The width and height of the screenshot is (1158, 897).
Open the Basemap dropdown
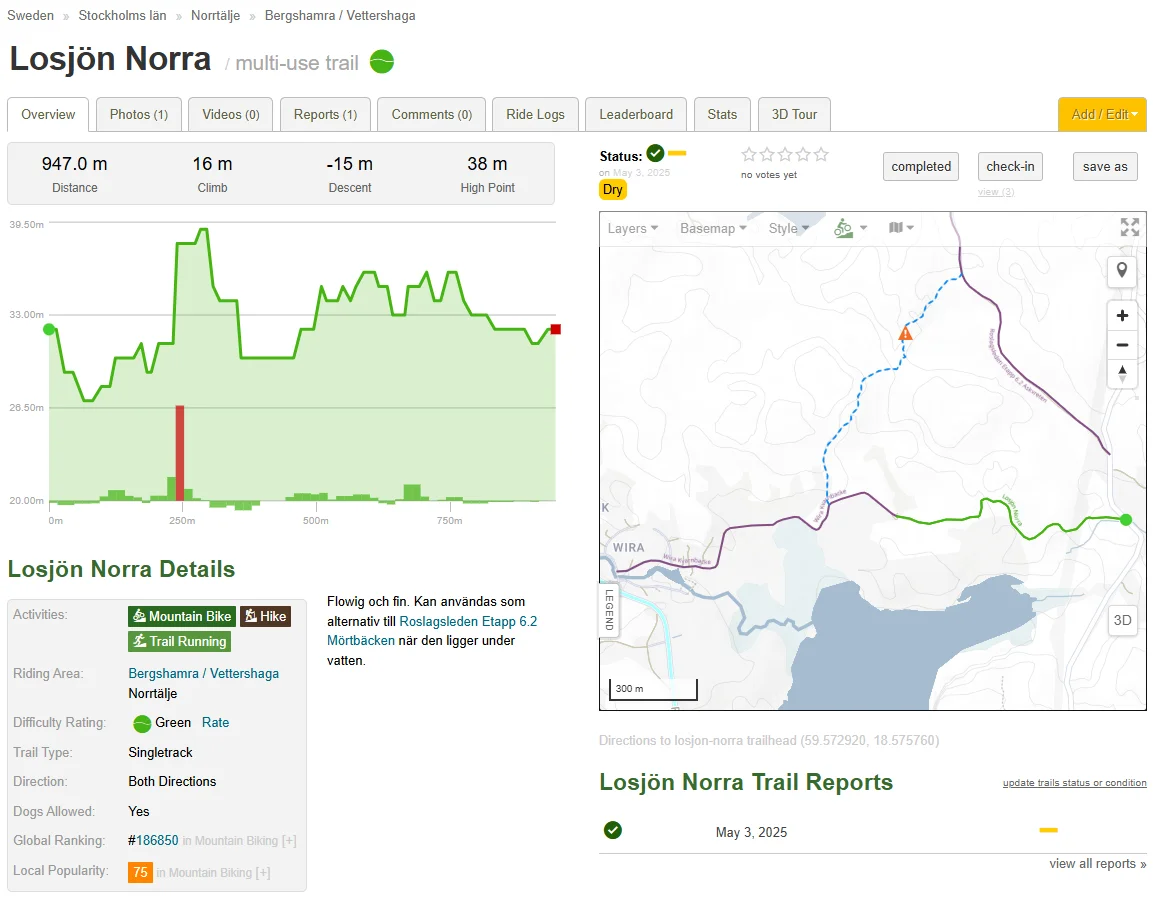[x=713, y=228]
